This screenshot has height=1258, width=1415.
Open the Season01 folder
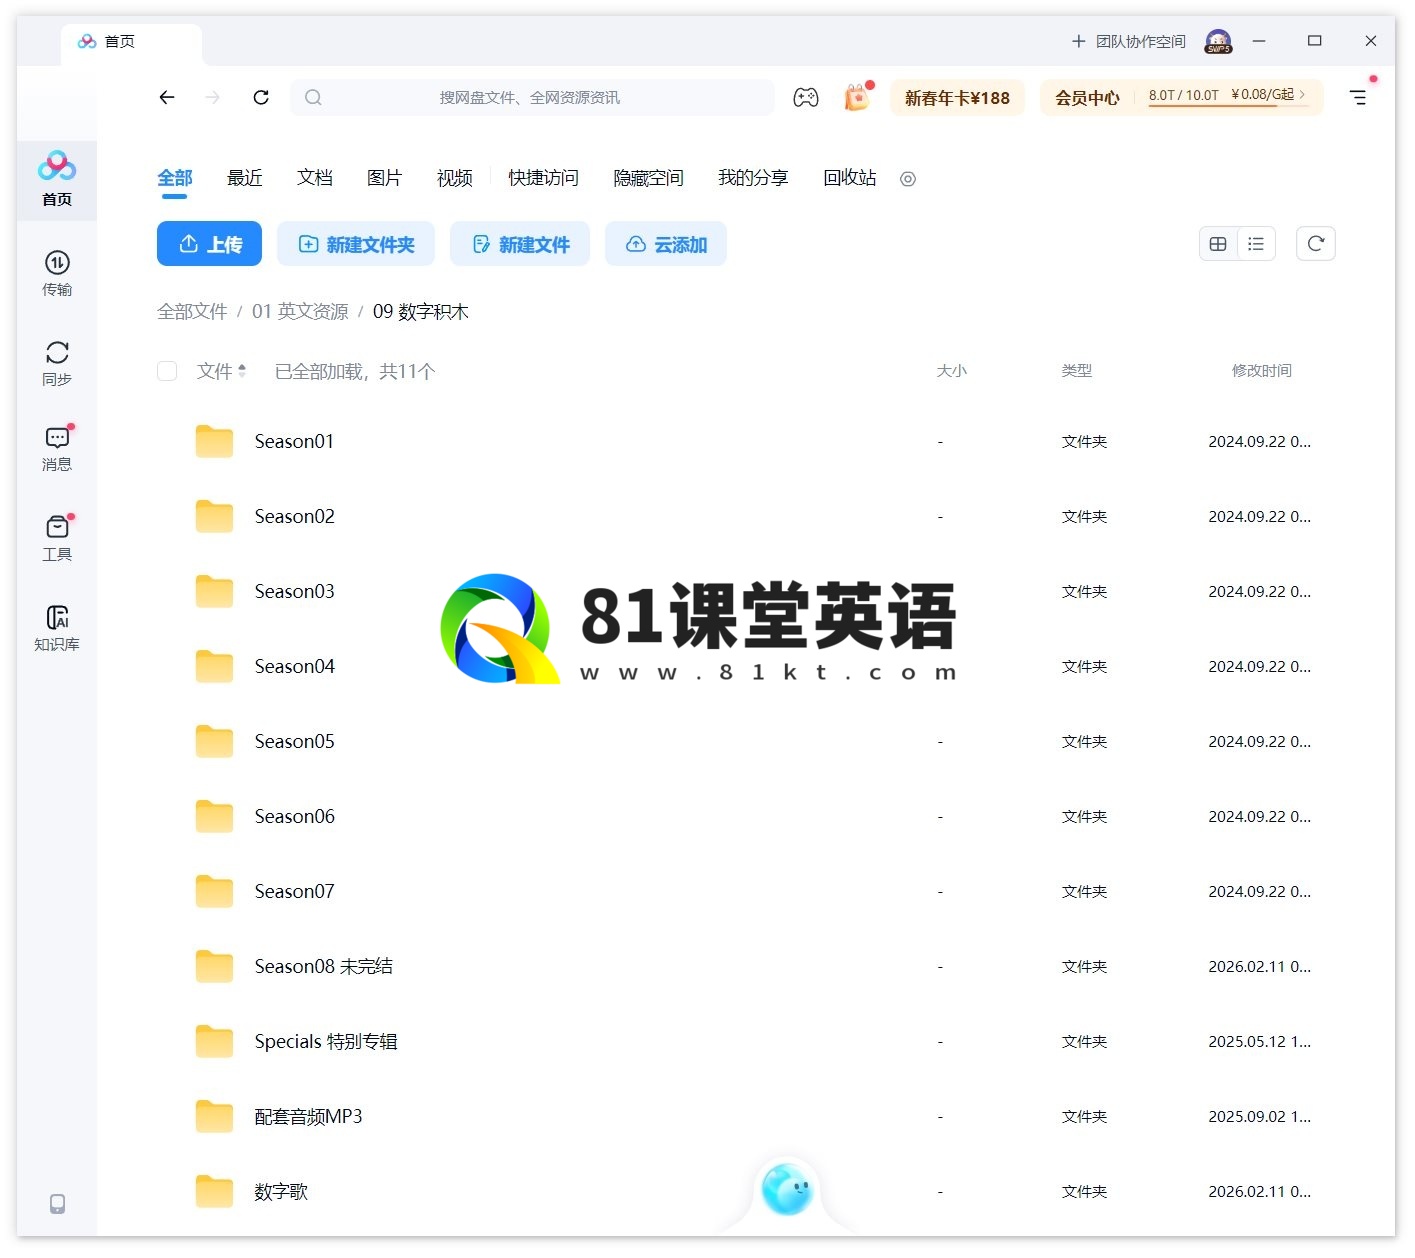point(294,441)
